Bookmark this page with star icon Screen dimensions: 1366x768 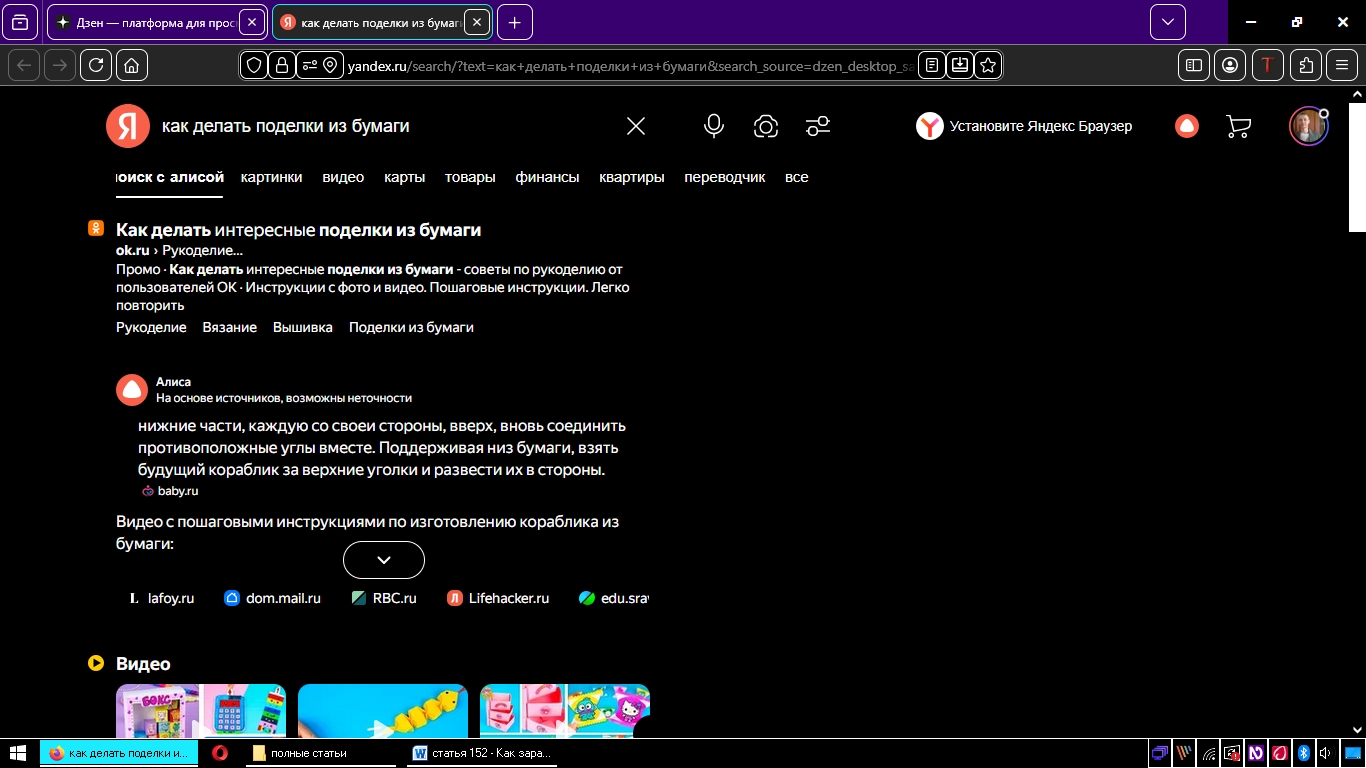[988, 65]
